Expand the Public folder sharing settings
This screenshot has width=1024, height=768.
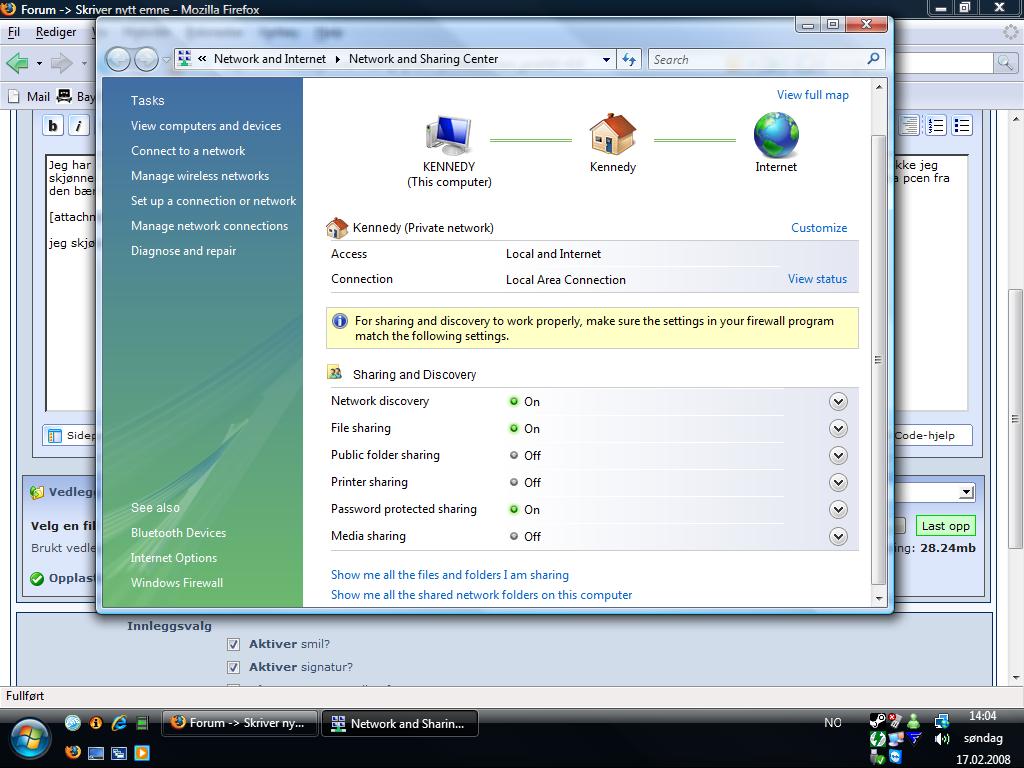[838, 455]
